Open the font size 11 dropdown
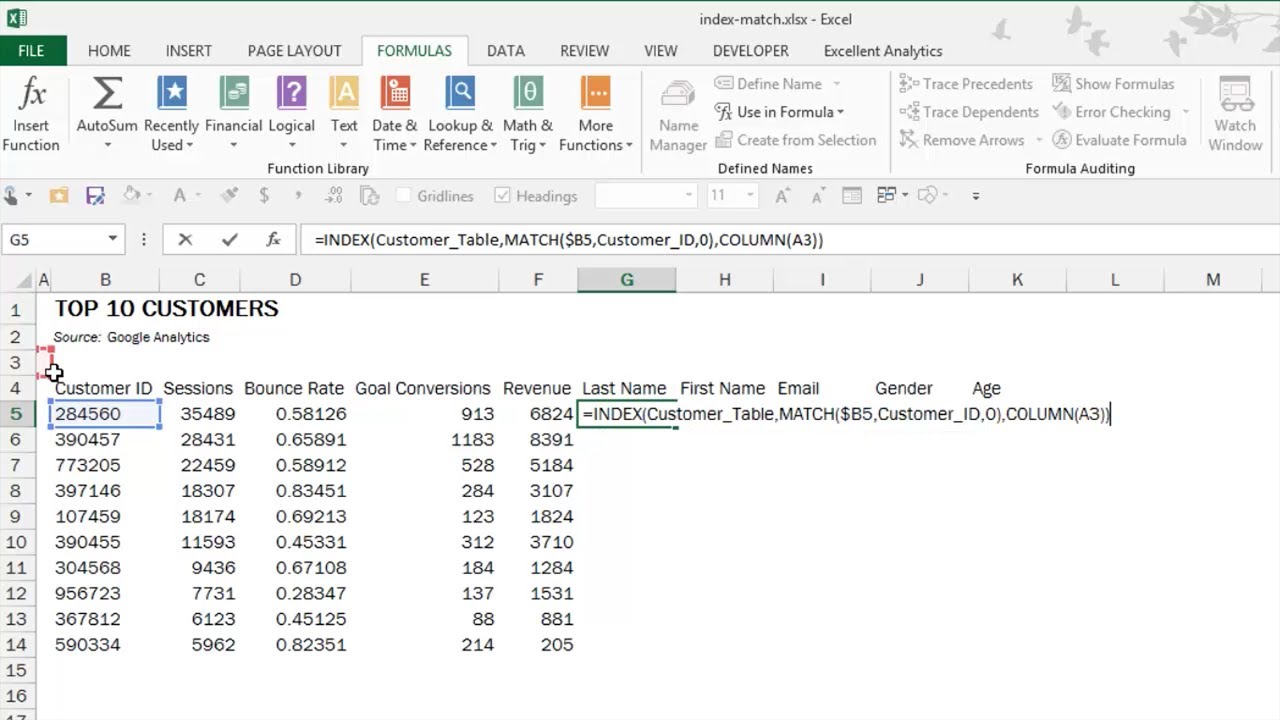The width and height of the screenshot is (1280, 720). coord(750,196)
